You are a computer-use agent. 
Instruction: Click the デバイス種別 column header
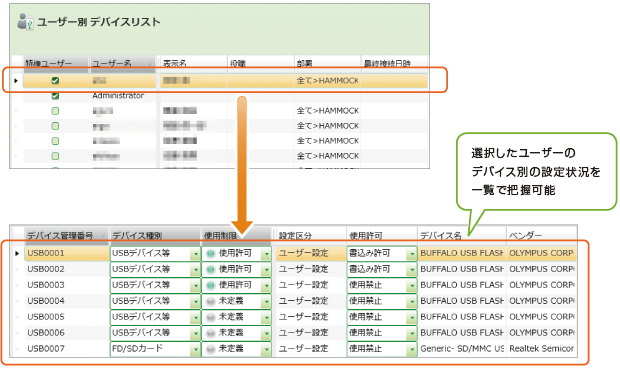click(155, 235)
